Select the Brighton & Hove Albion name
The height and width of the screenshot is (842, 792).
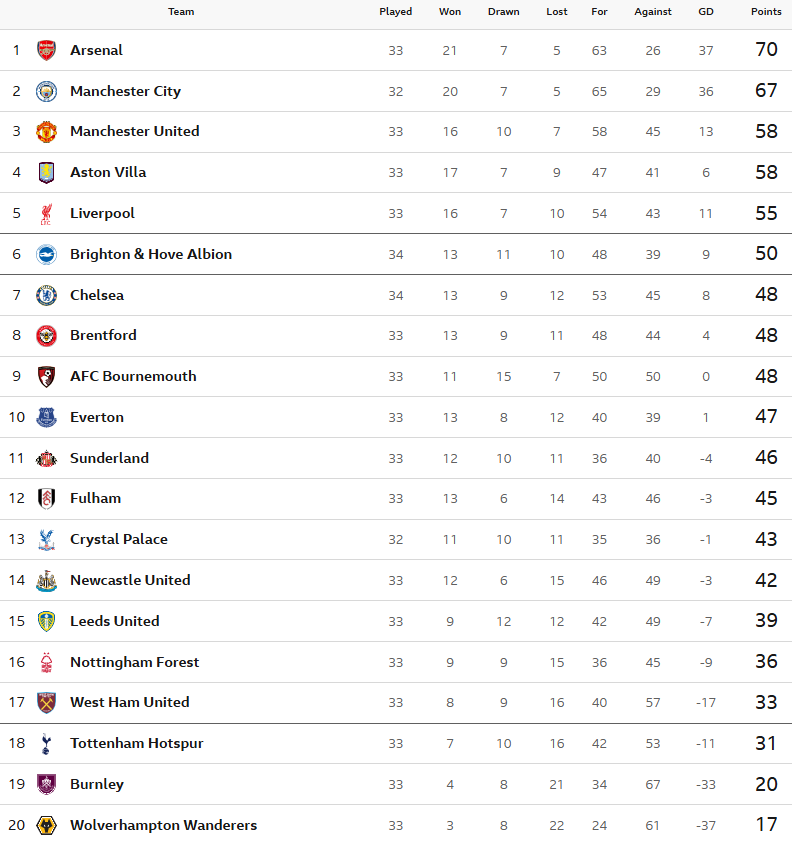coord(151,254)
